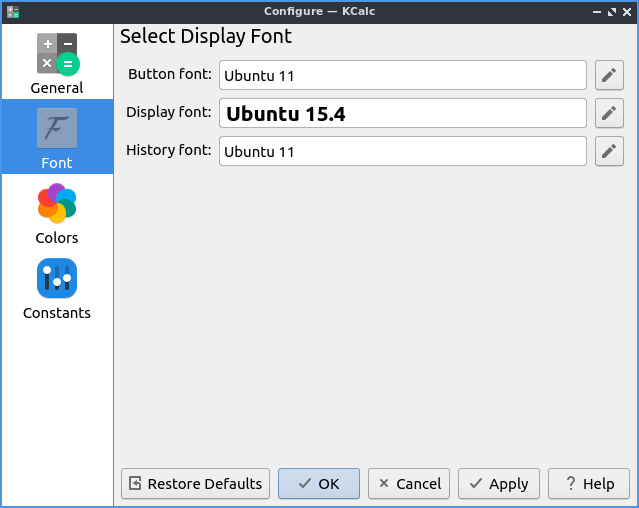The image size is (639, 508).
Task: Click the KCalc window menu icon
Action: click(11, 11)
